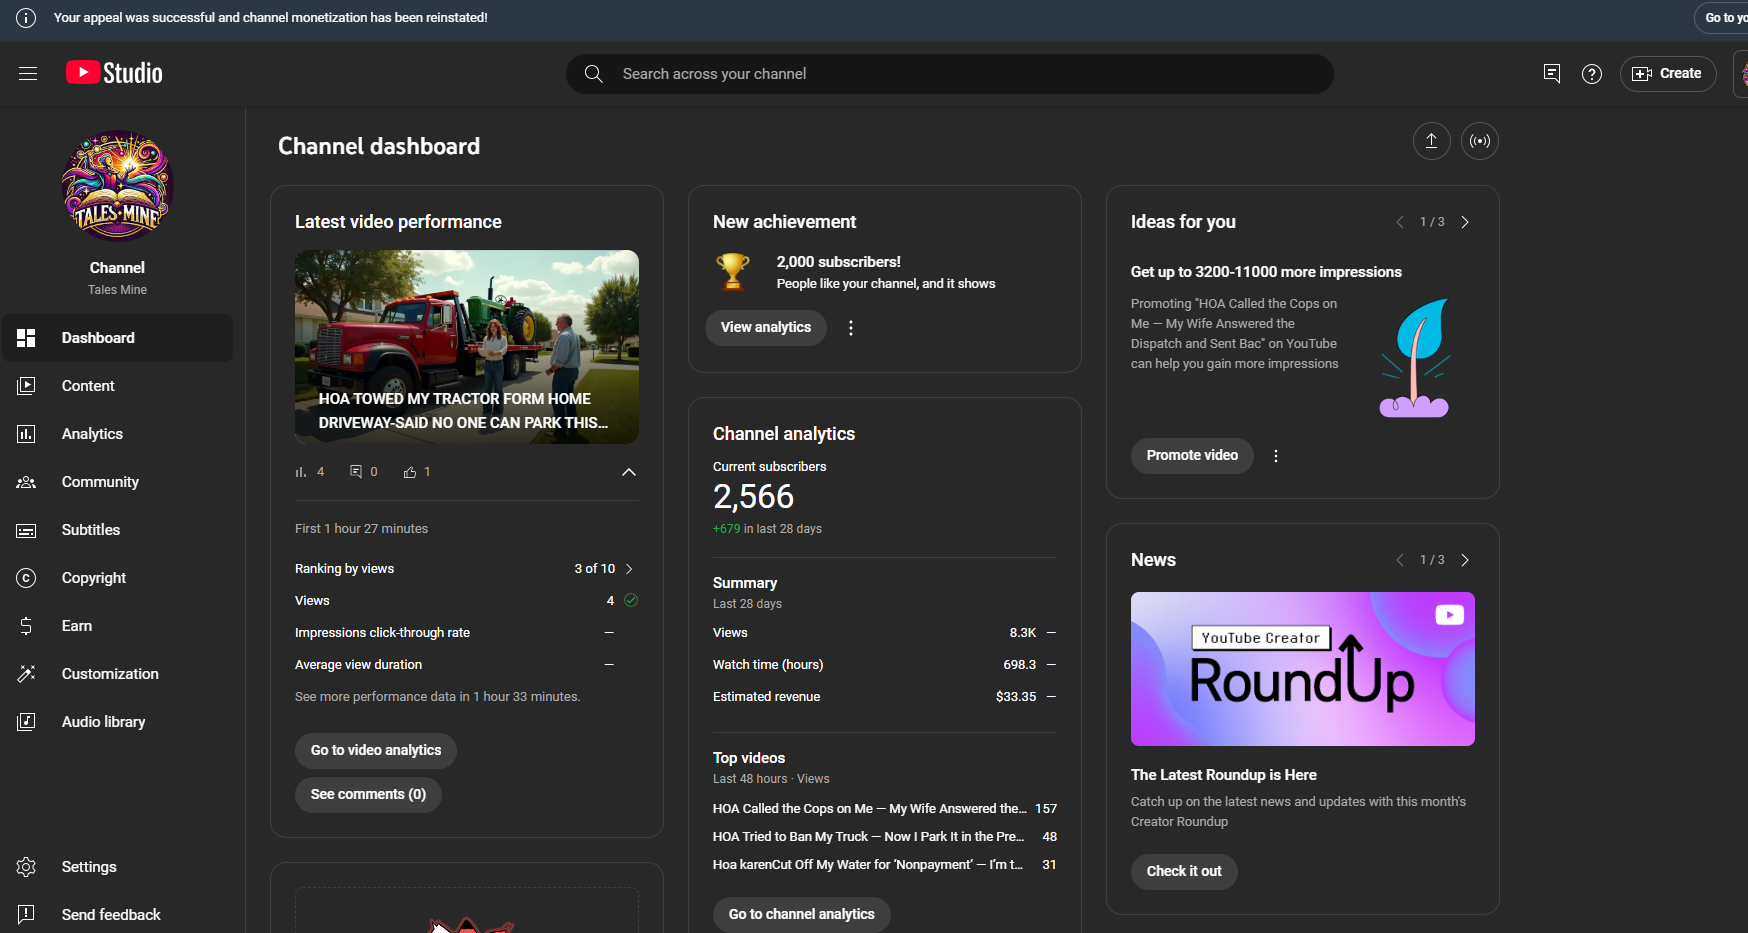This screenshot has width=1748, height=933.
Task: Collapse the latest video performance details chevron
Action: [x=629, y=472]
